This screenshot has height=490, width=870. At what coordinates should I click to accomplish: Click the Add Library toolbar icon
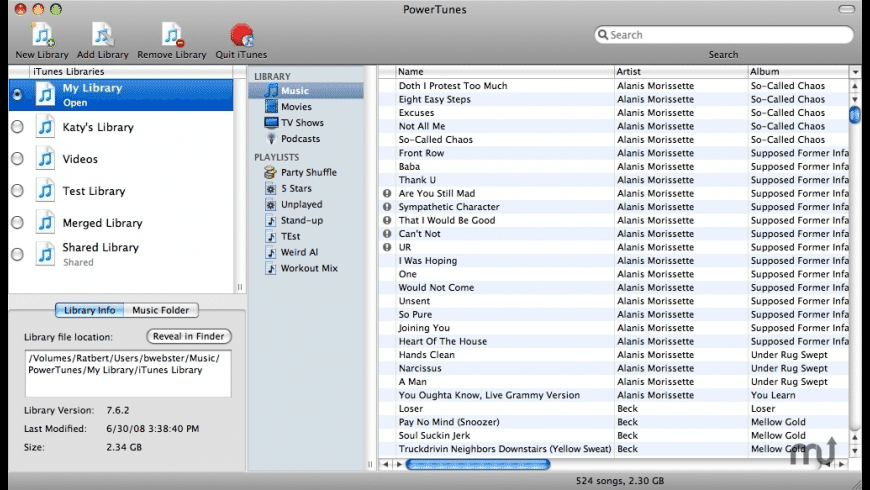[103, 35]
